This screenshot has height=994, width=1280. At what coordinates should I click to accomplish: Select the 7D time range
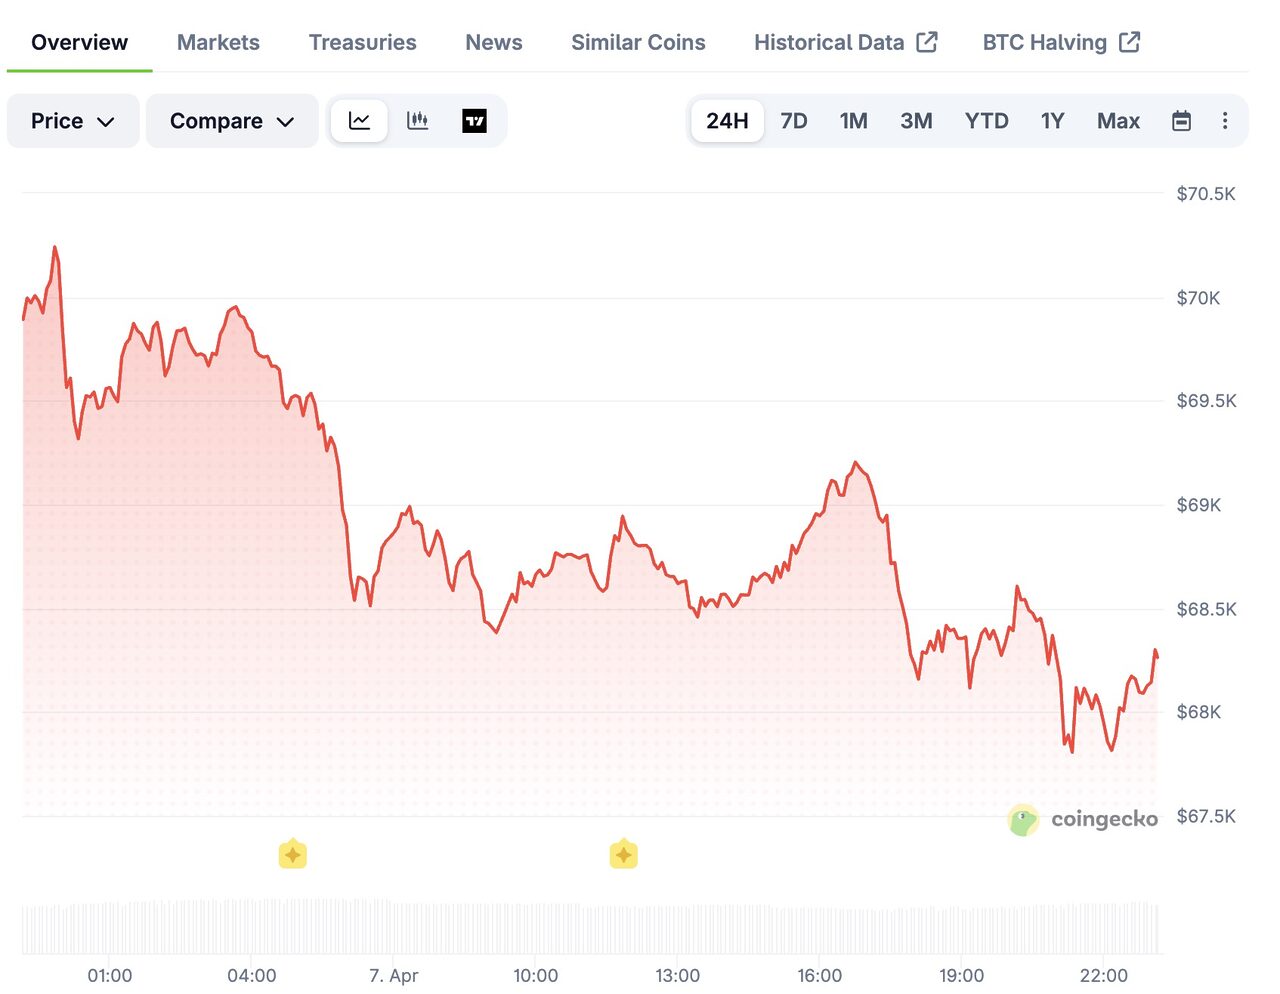pyautogui.click(x=794, y=121)
